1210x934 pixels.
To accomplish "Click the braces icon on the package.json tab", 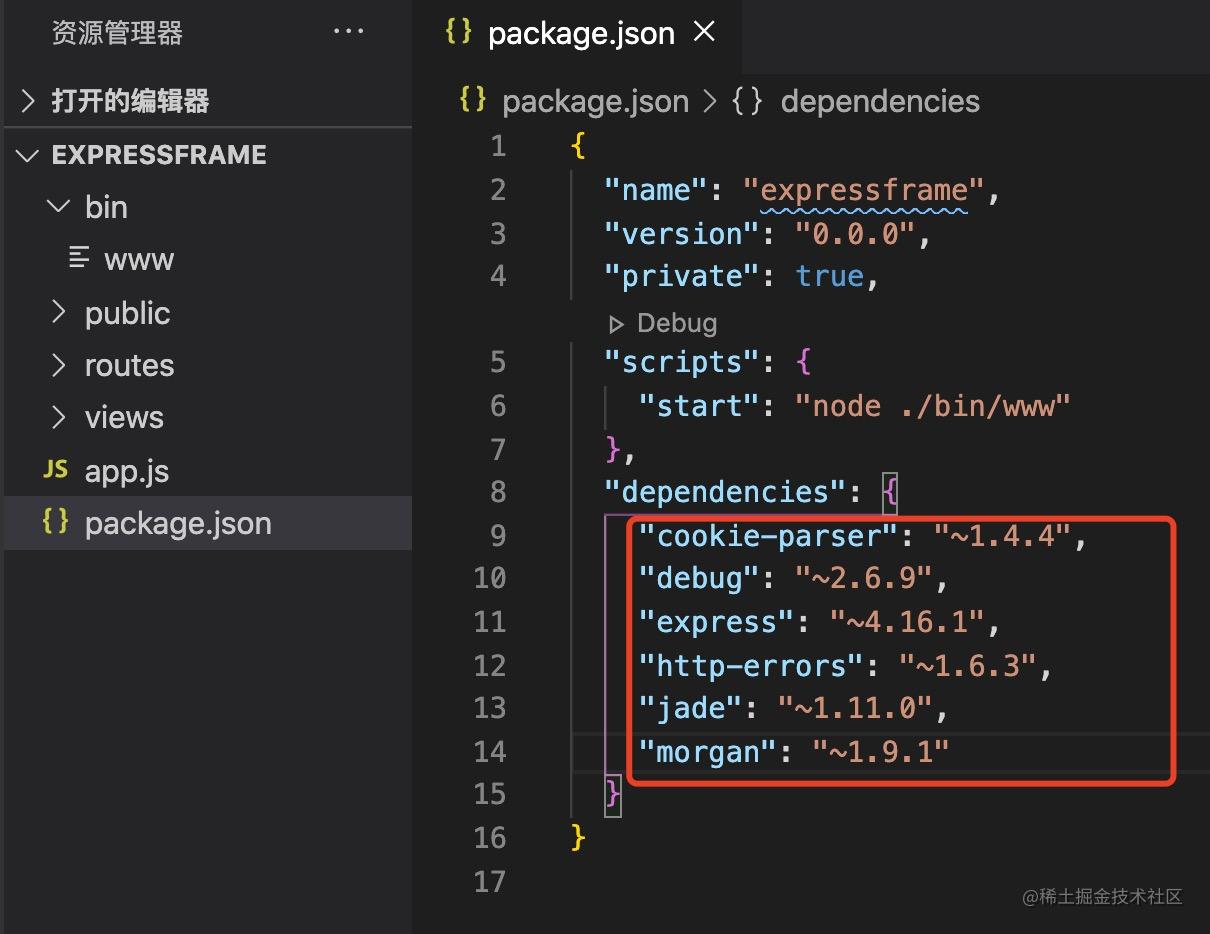I will 457,33.
